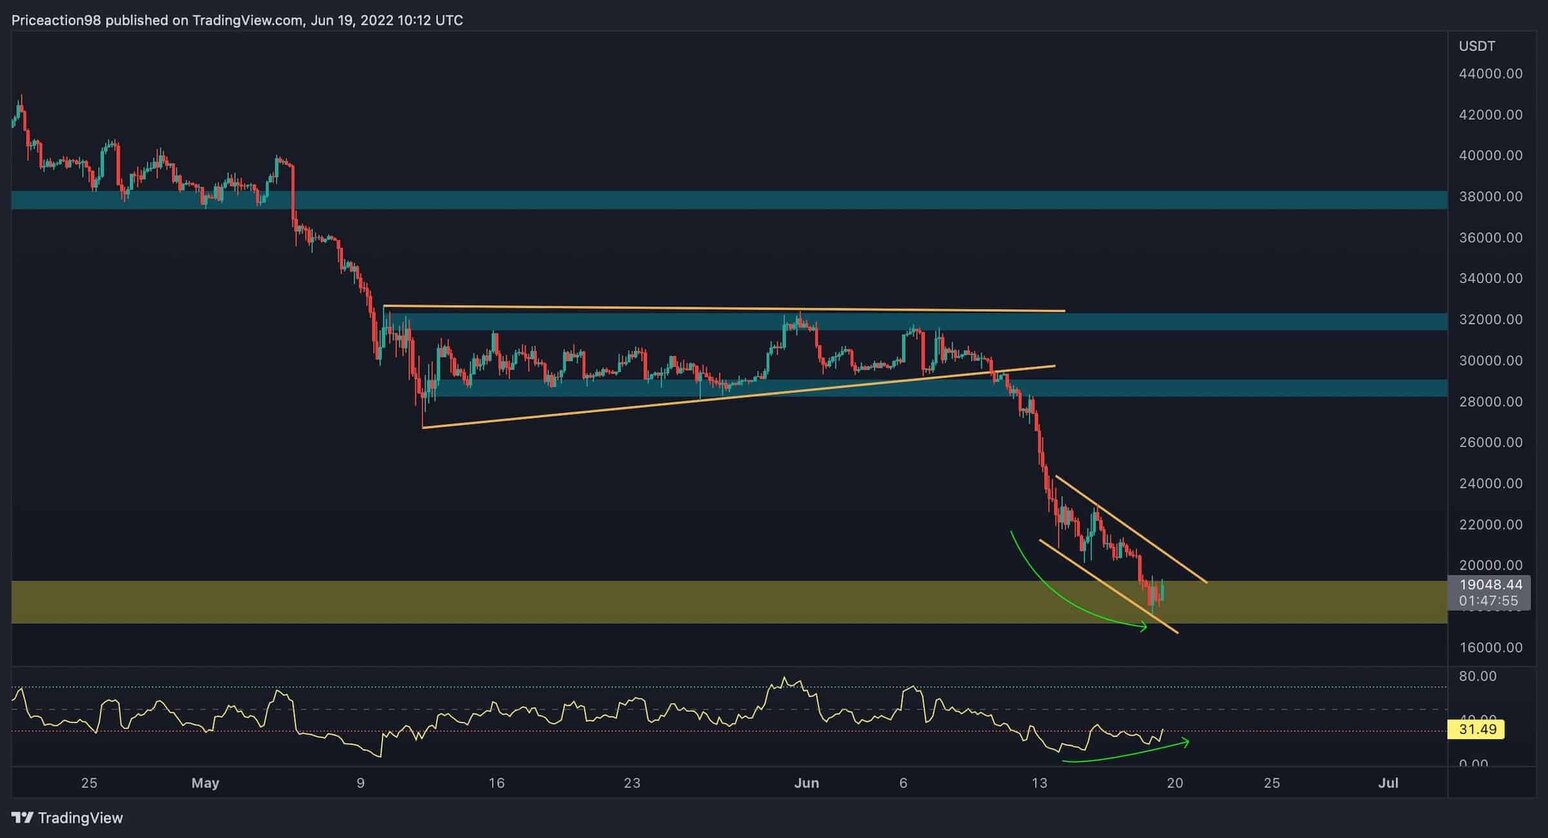This screenshot has width=1548, height=838.
Task: Click the 24000.00 price axis label
Action: pos(1491,484)
